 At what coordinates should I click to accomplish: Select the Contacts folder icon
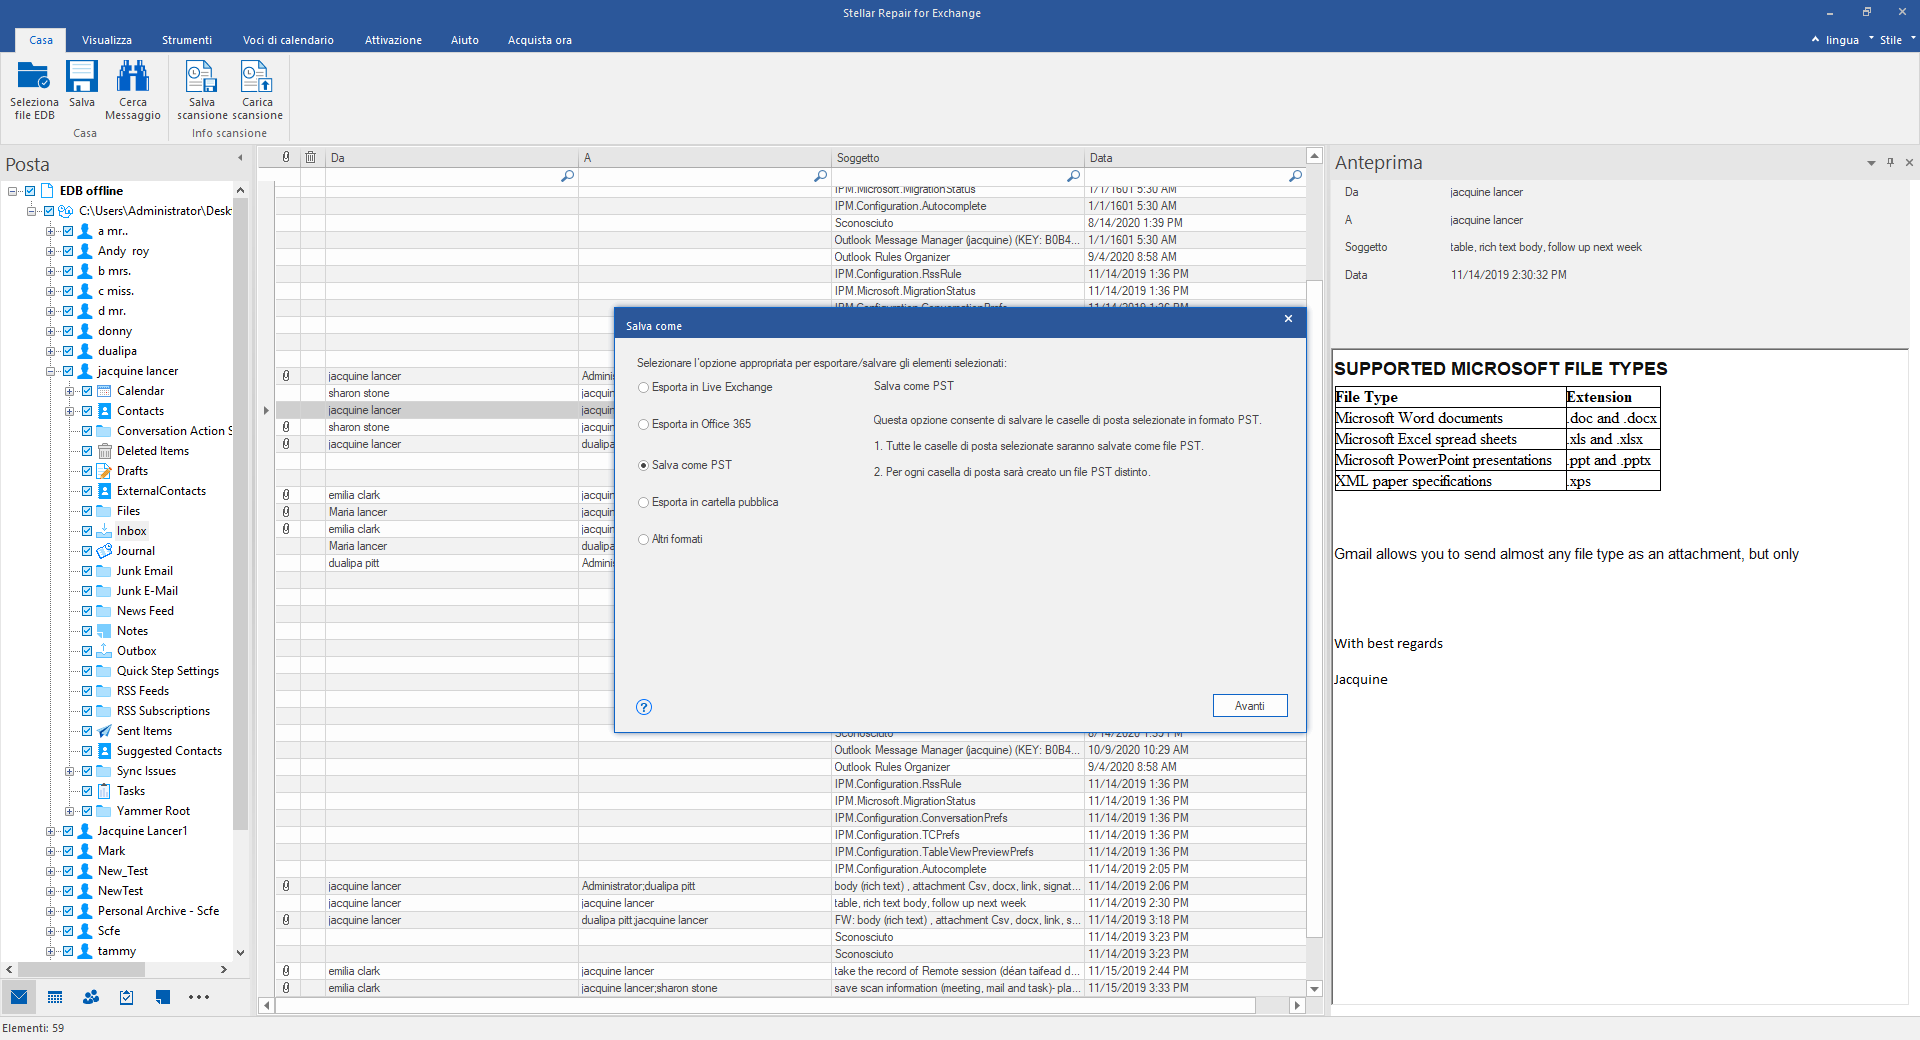point(104,411)
